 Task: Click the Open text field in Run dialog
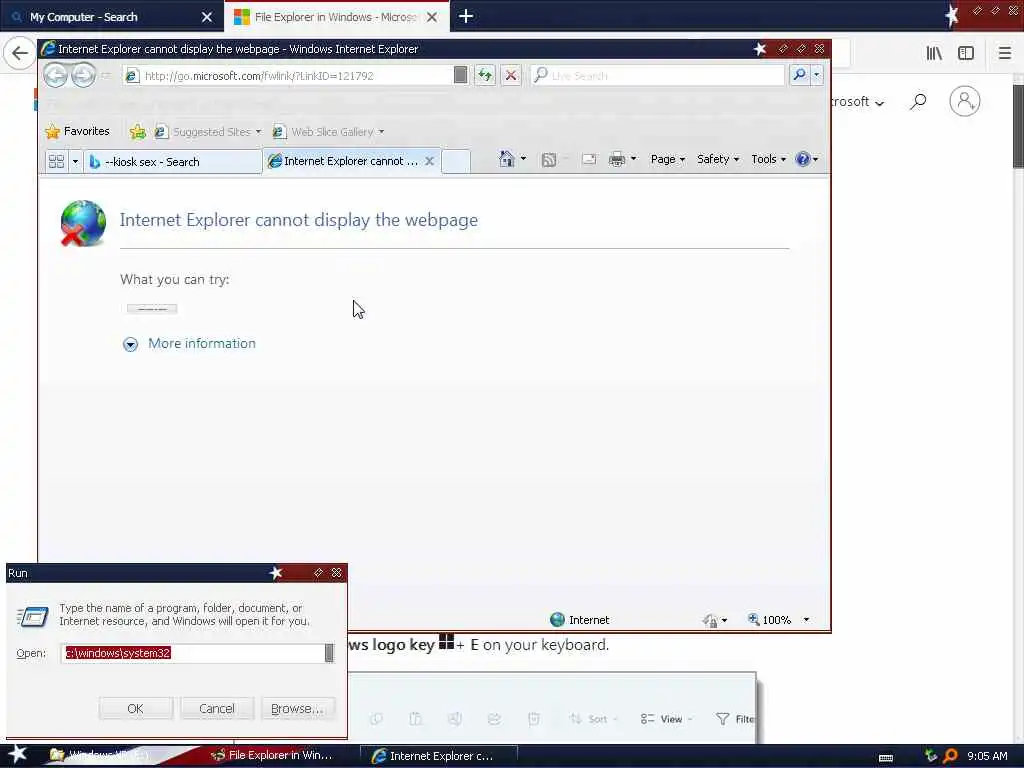click(193, 653)
